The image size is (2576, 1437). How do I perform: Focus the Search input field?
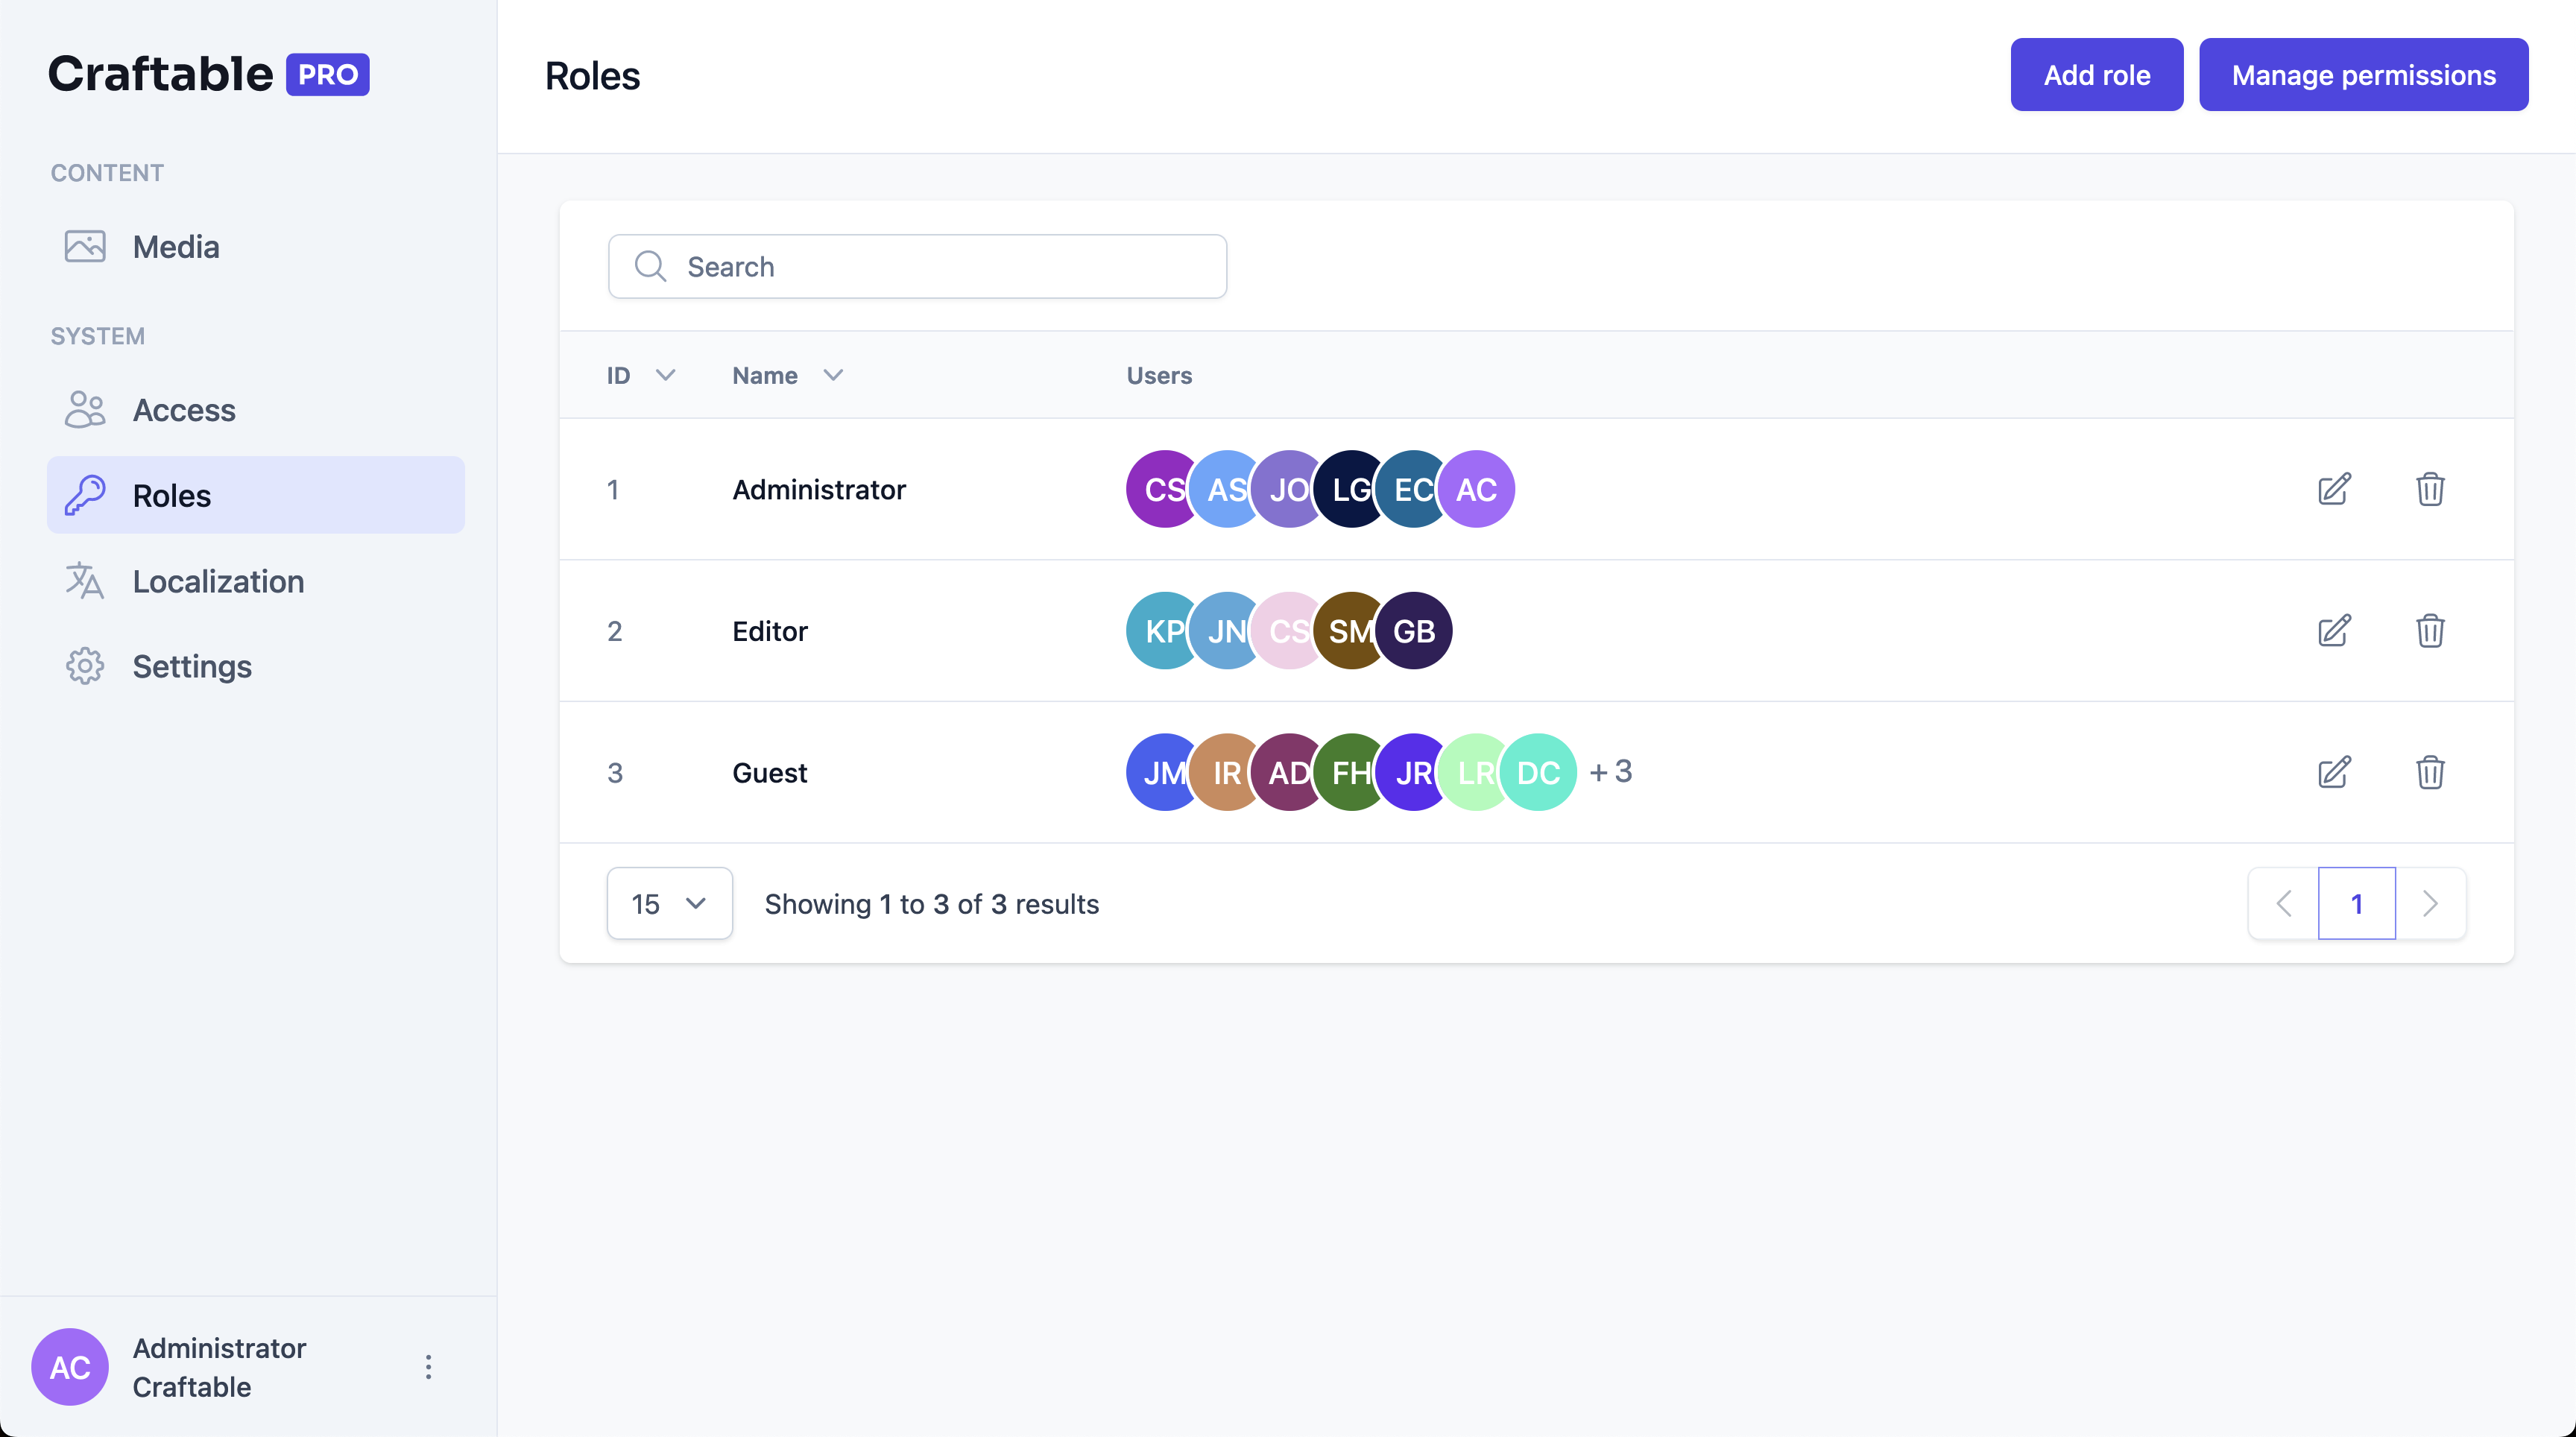point(917,266)
